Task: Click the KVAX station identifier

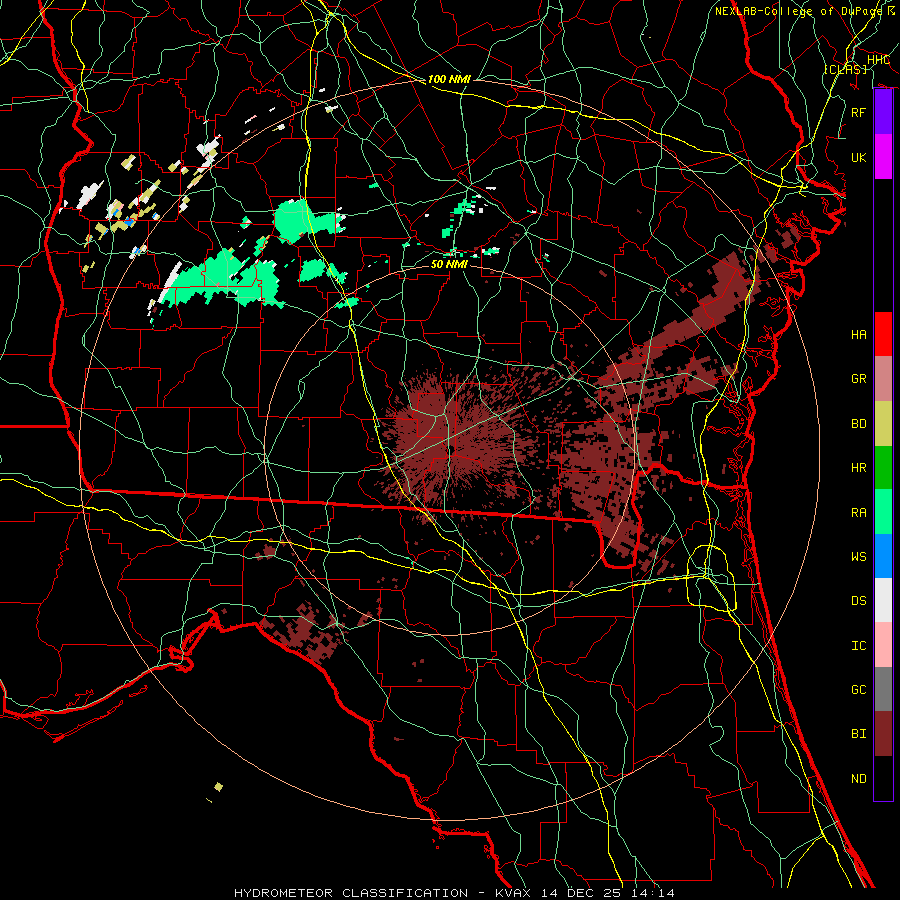Action: (x=513, y=893)
